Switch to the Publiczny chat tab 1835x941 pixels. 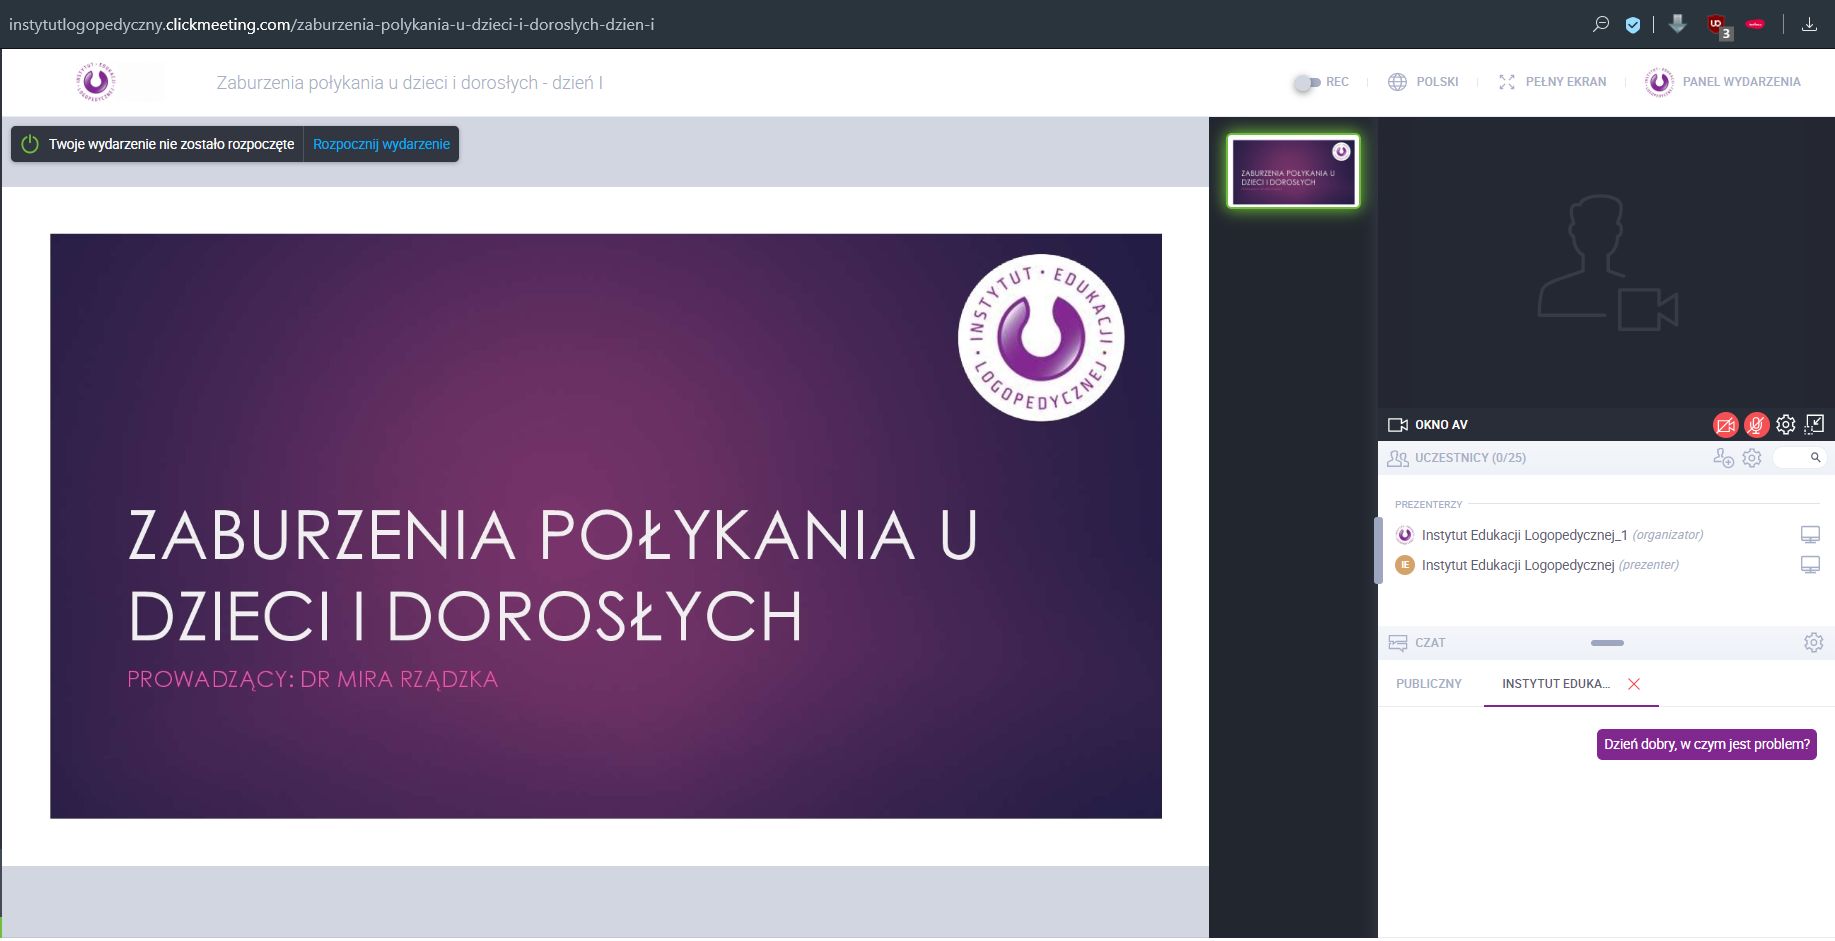pyautogui.click(x=1428, y=684)
